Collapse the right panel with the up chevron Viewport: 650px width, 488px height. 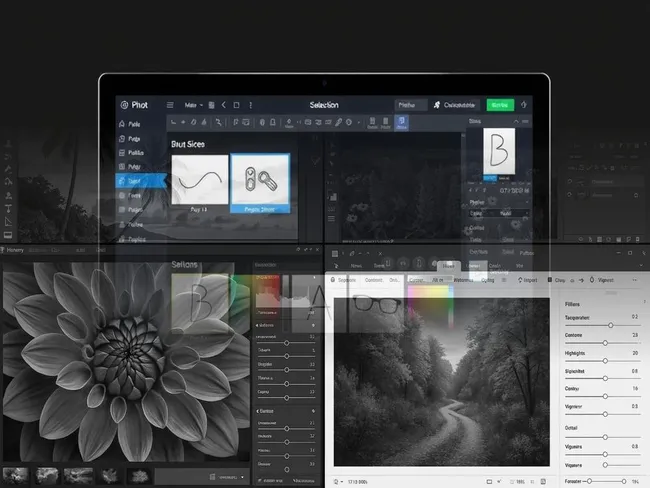point(516,121)
